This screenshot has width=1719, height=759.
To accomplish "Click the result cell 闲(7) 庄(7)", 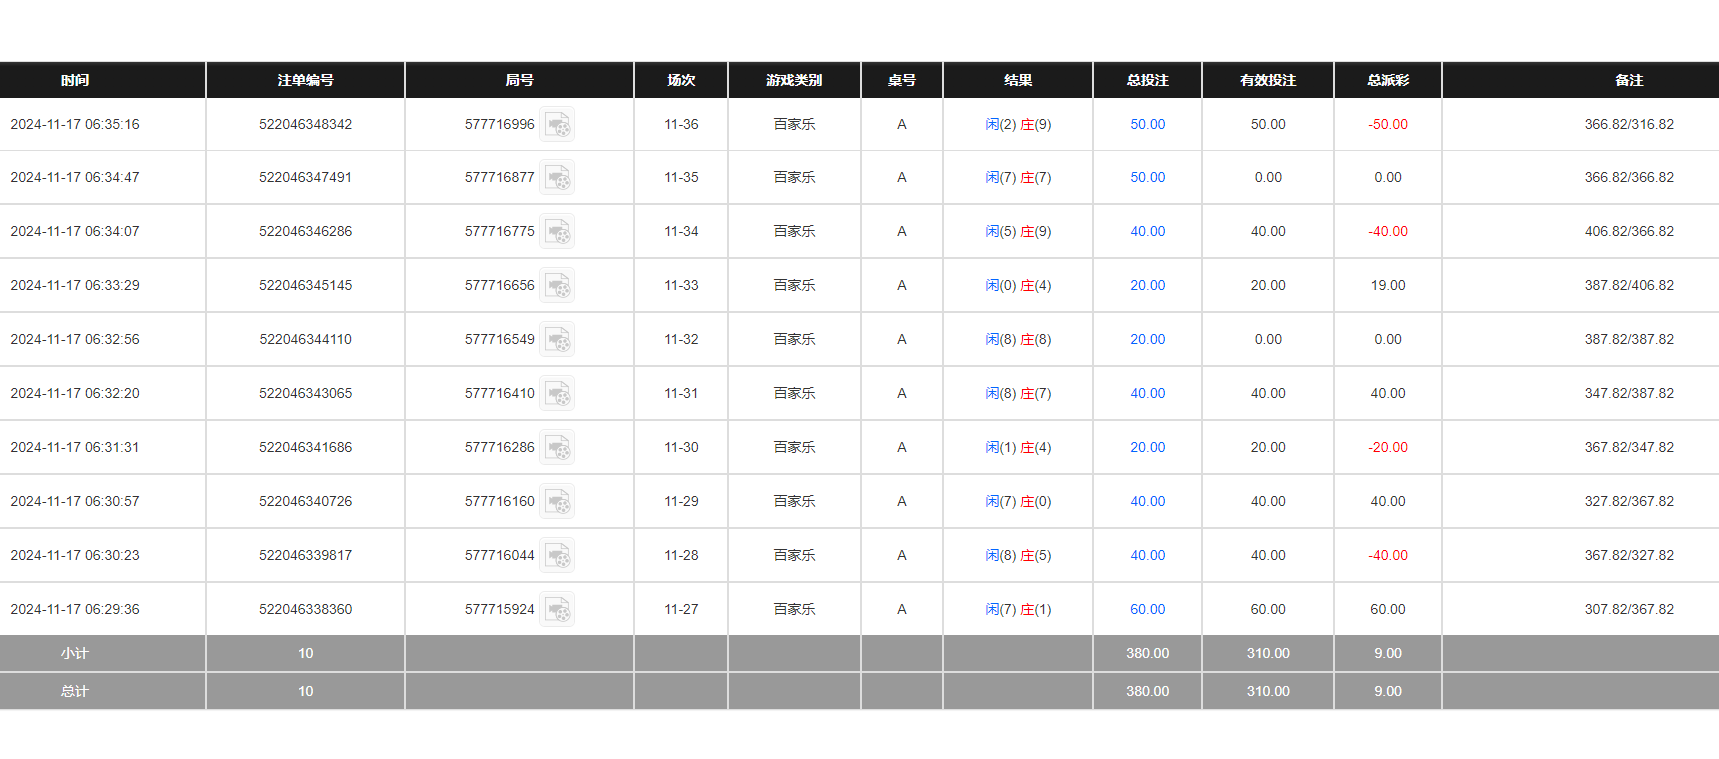I will 1018,177.
